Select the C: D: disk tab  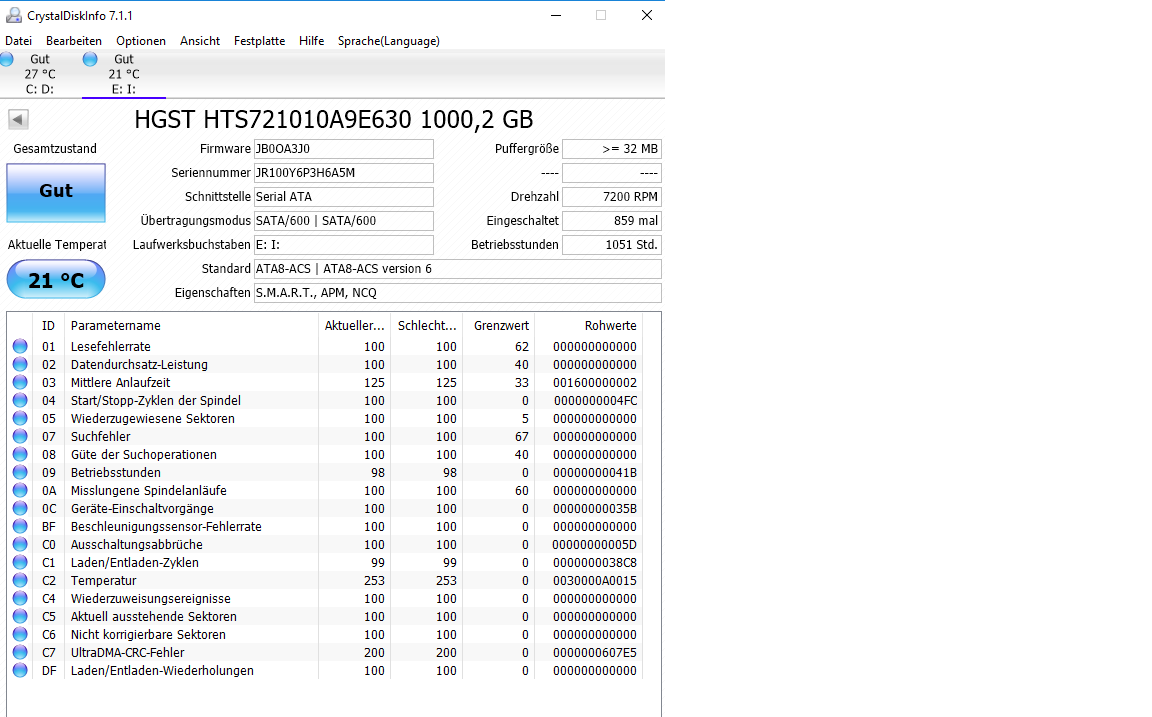pos(40,73)
